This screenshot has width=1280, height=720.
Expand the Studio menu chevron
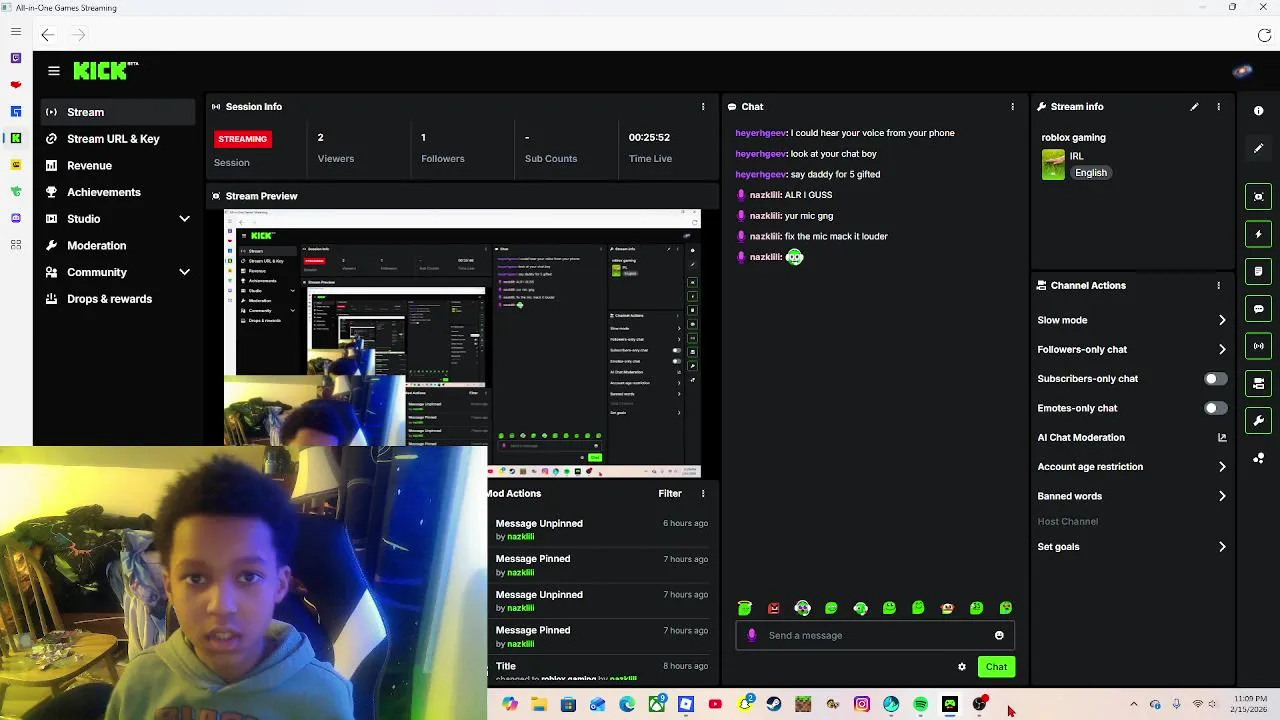184,219
